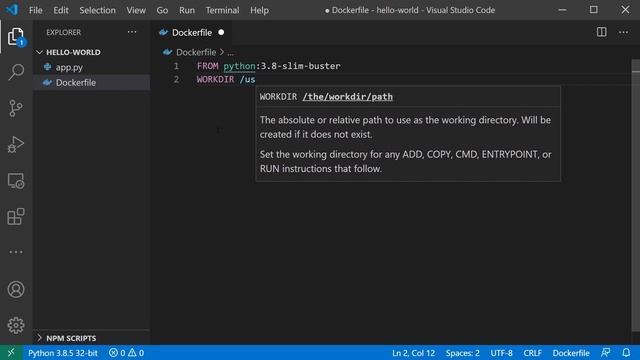
Task: Open the Extensions view
Action: [x=16, y=216]
